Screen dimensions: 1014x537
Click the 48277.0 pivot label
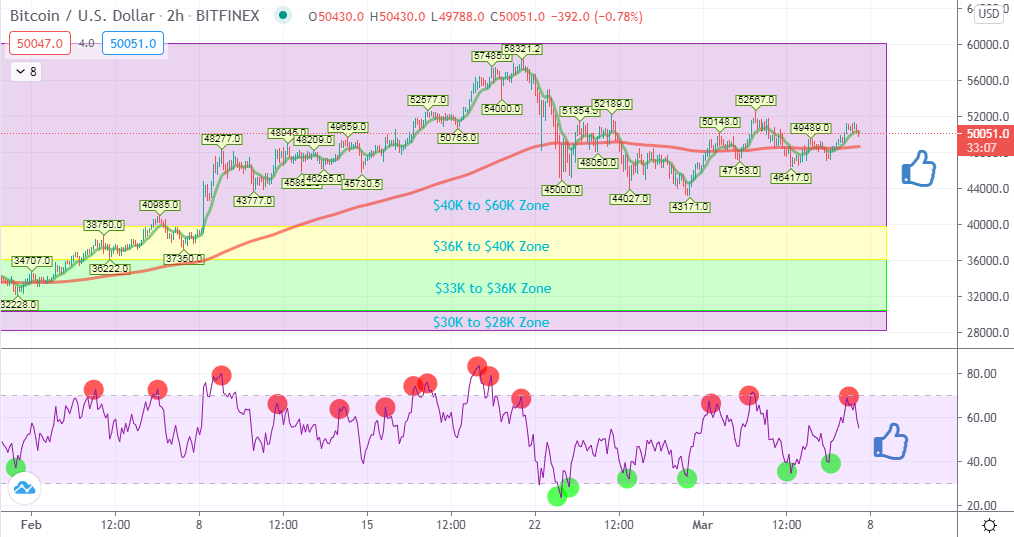tap(222, 139)
